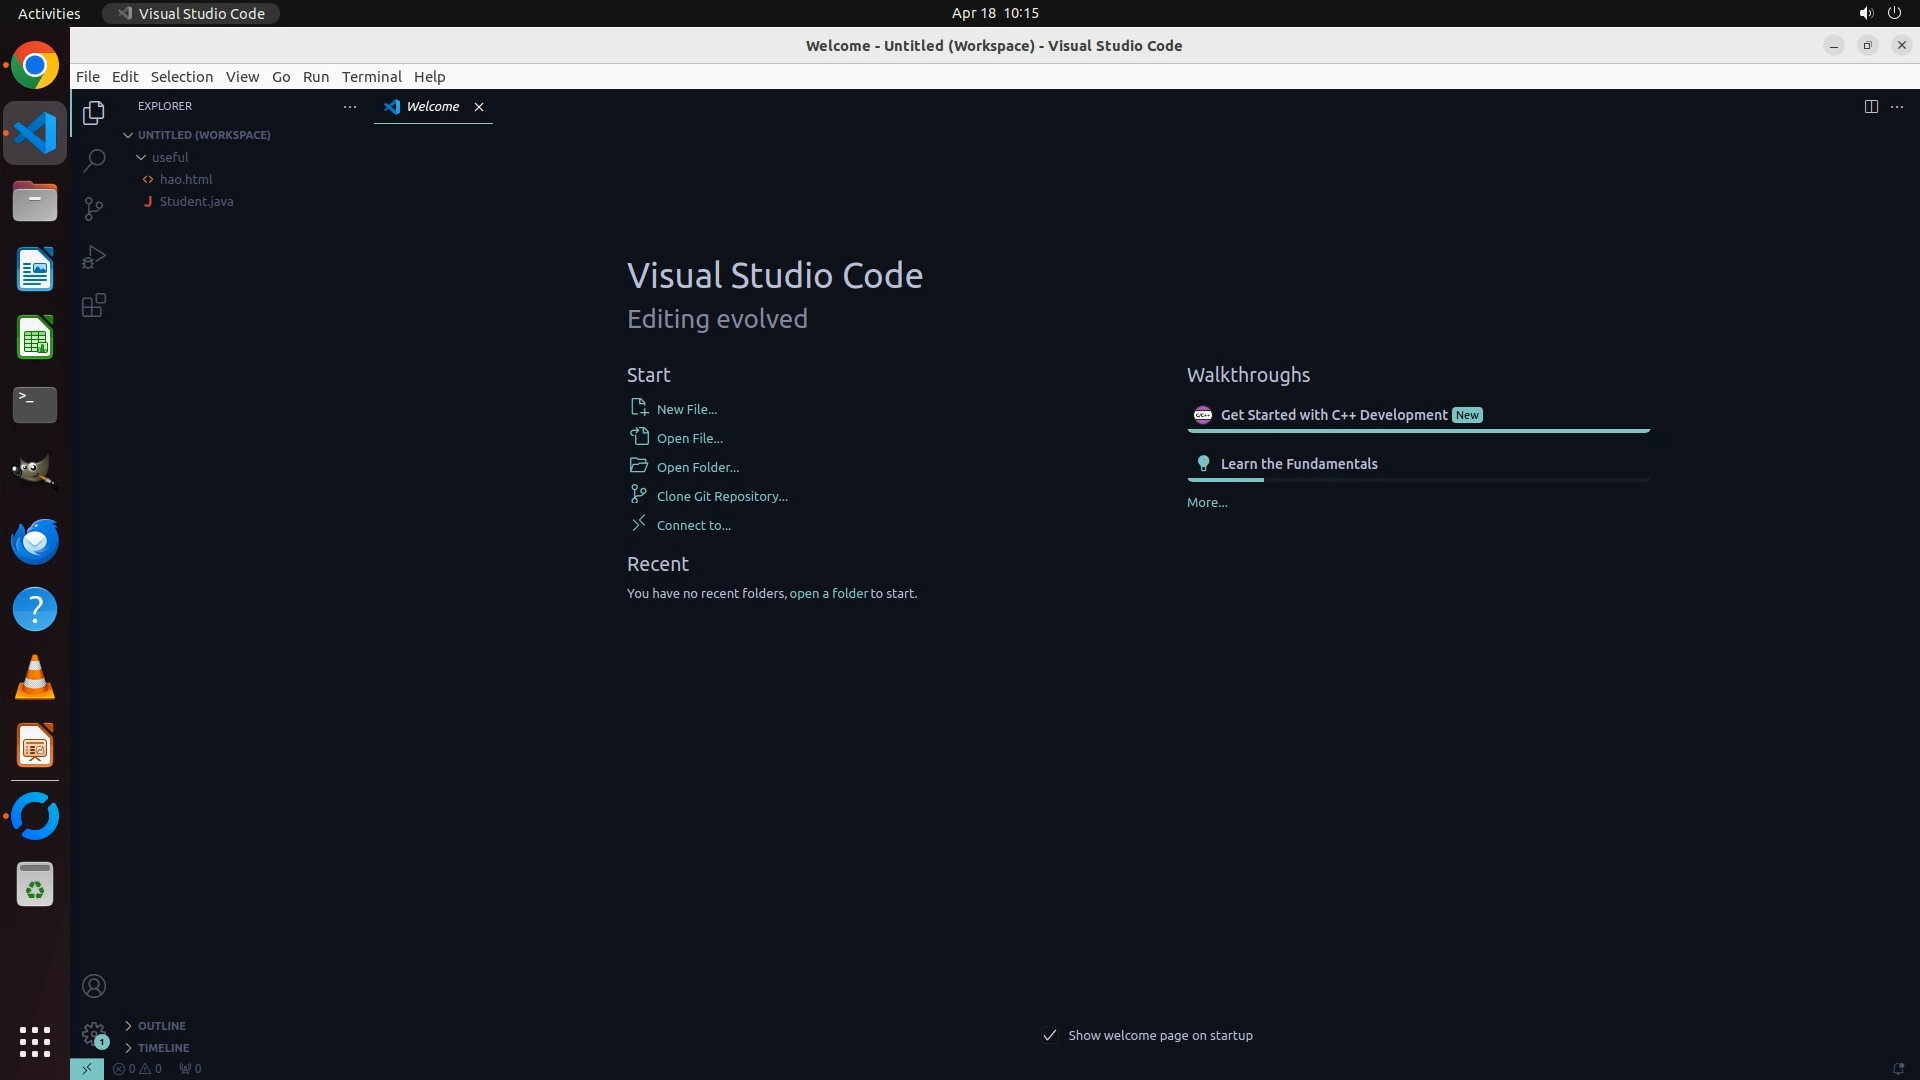Close the Welcome tab

(479, 107)
